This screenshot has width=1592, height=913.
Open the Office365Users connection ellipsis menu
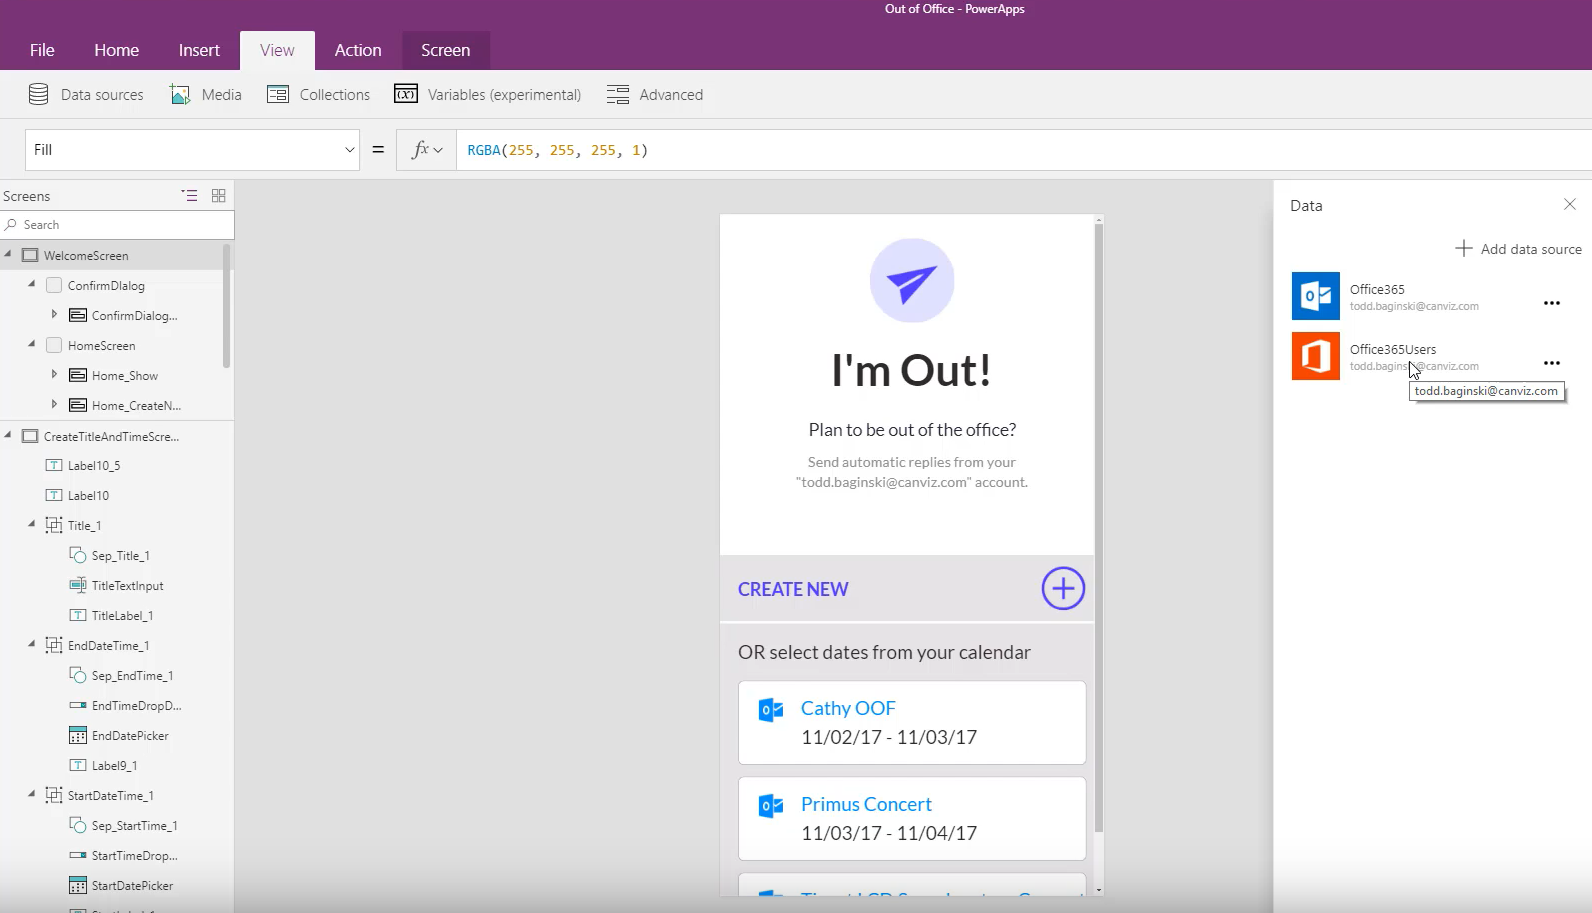(x=1552, y=363)
